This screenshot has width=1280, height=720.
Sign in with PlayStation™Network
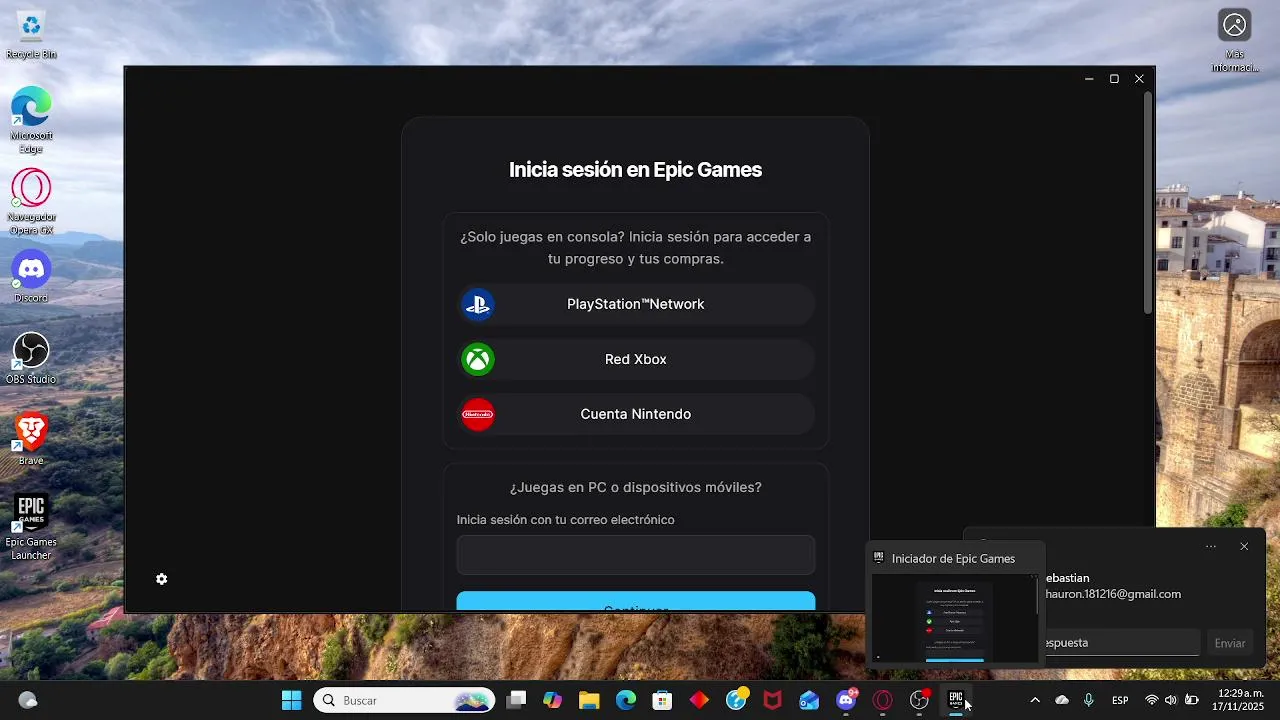636,304
